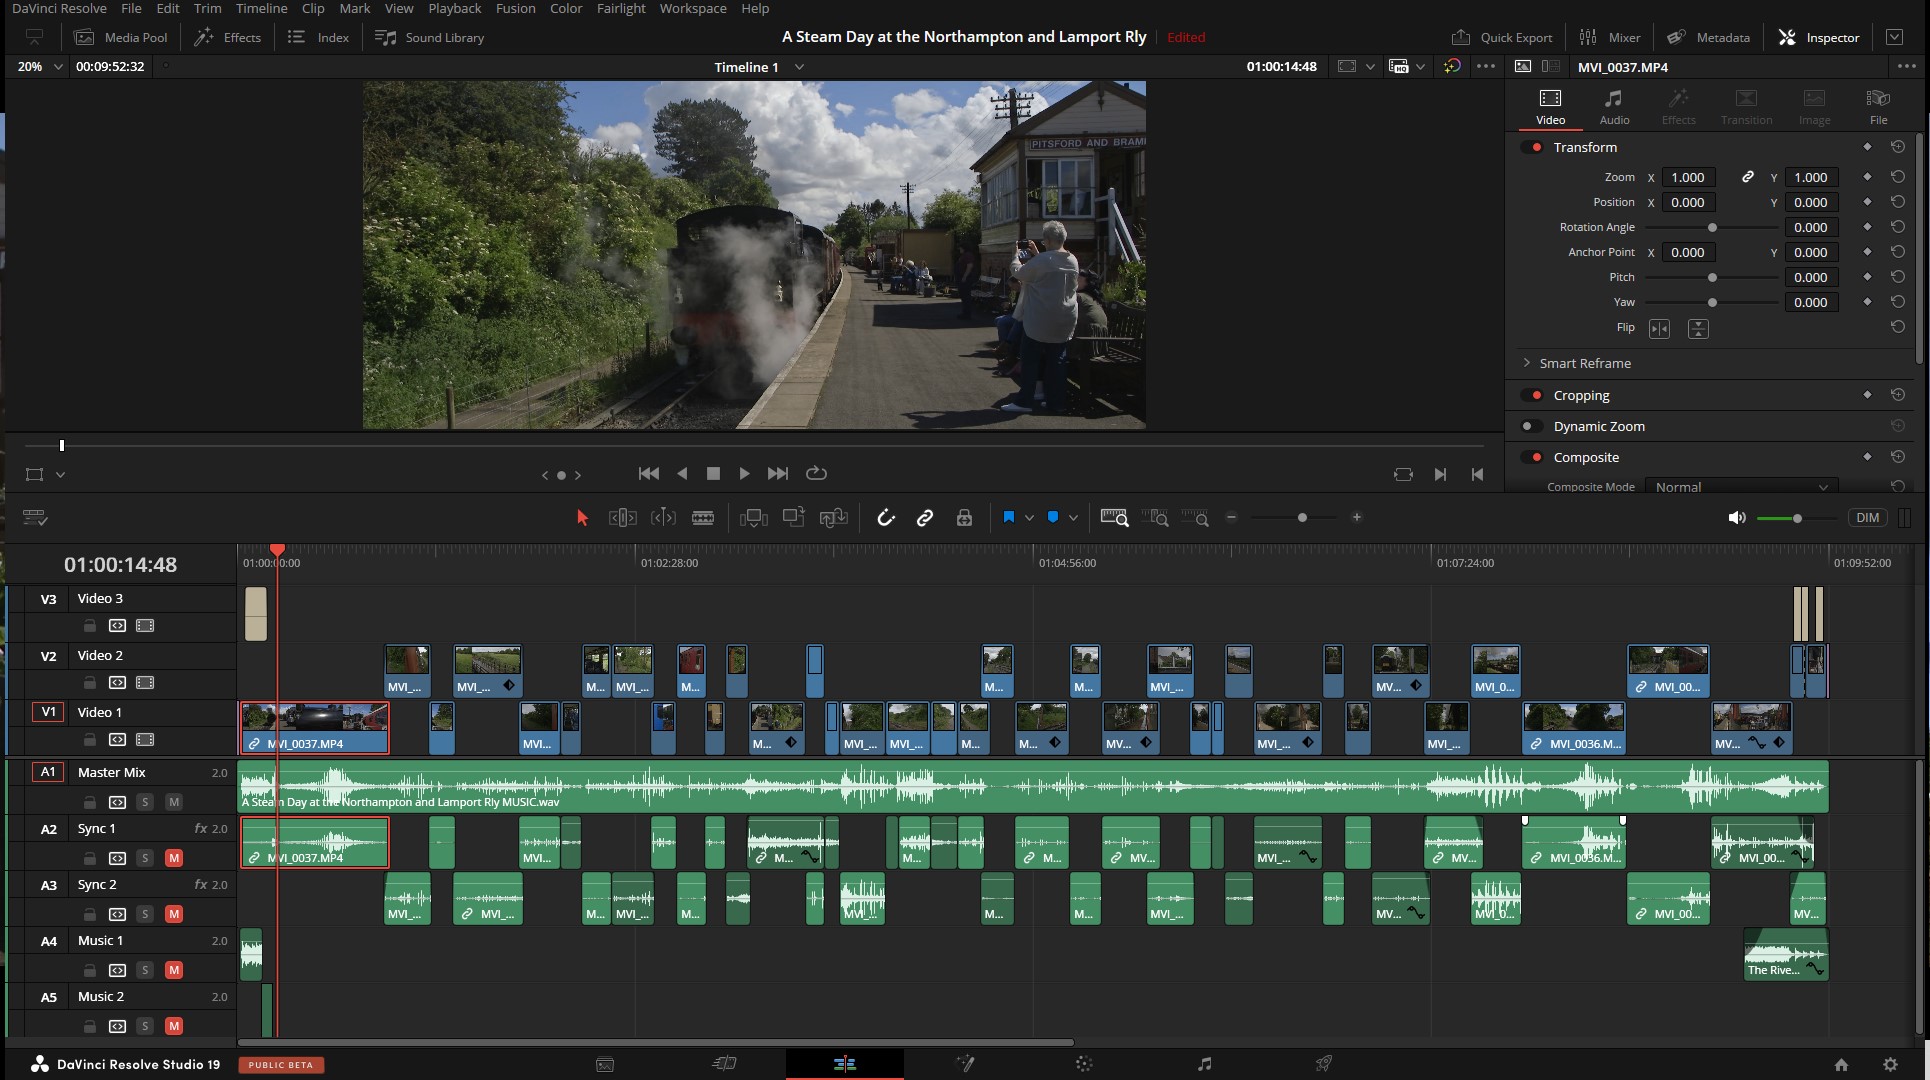This screenshot has height=1080, width=1930.
Task: Open Metadata panel
Action: point(1708,37)
